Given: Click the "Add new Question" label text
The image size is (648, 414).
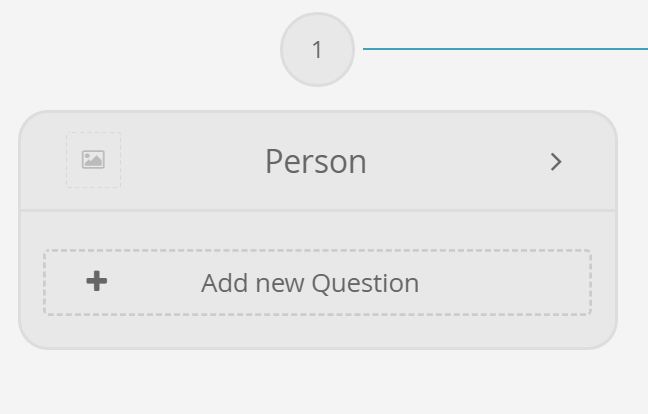Looking at the screenshot, I should [x=310, y=283].
